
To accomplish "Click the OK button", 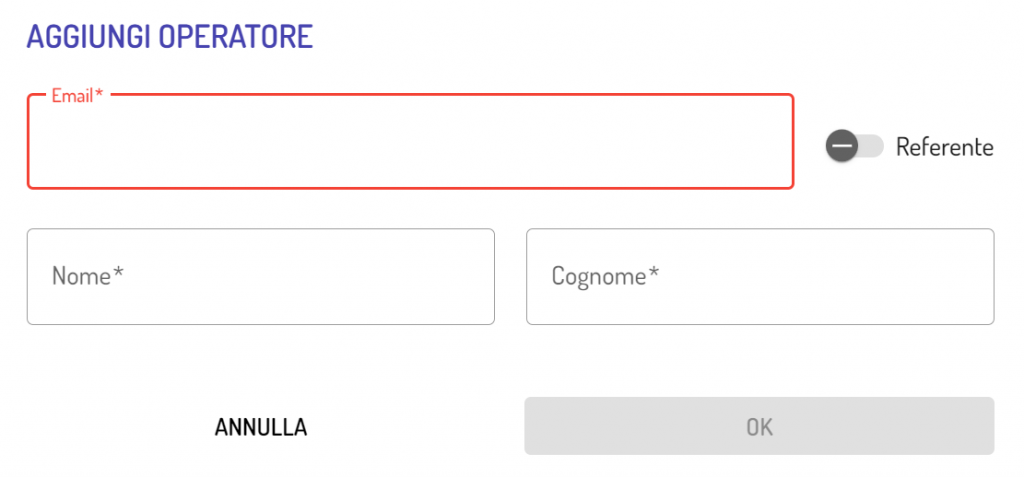I will pos(759,426).
